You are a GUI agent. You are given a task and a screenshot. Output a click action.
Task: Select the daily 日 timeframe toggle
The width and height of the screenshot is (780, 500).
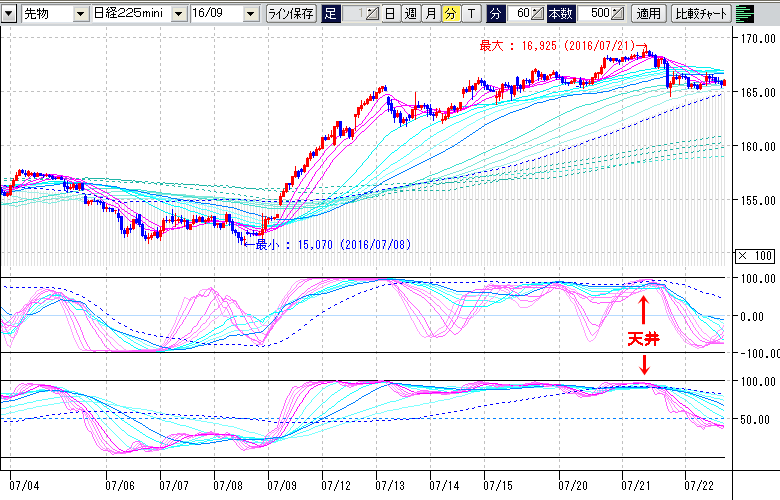point(390,15)
